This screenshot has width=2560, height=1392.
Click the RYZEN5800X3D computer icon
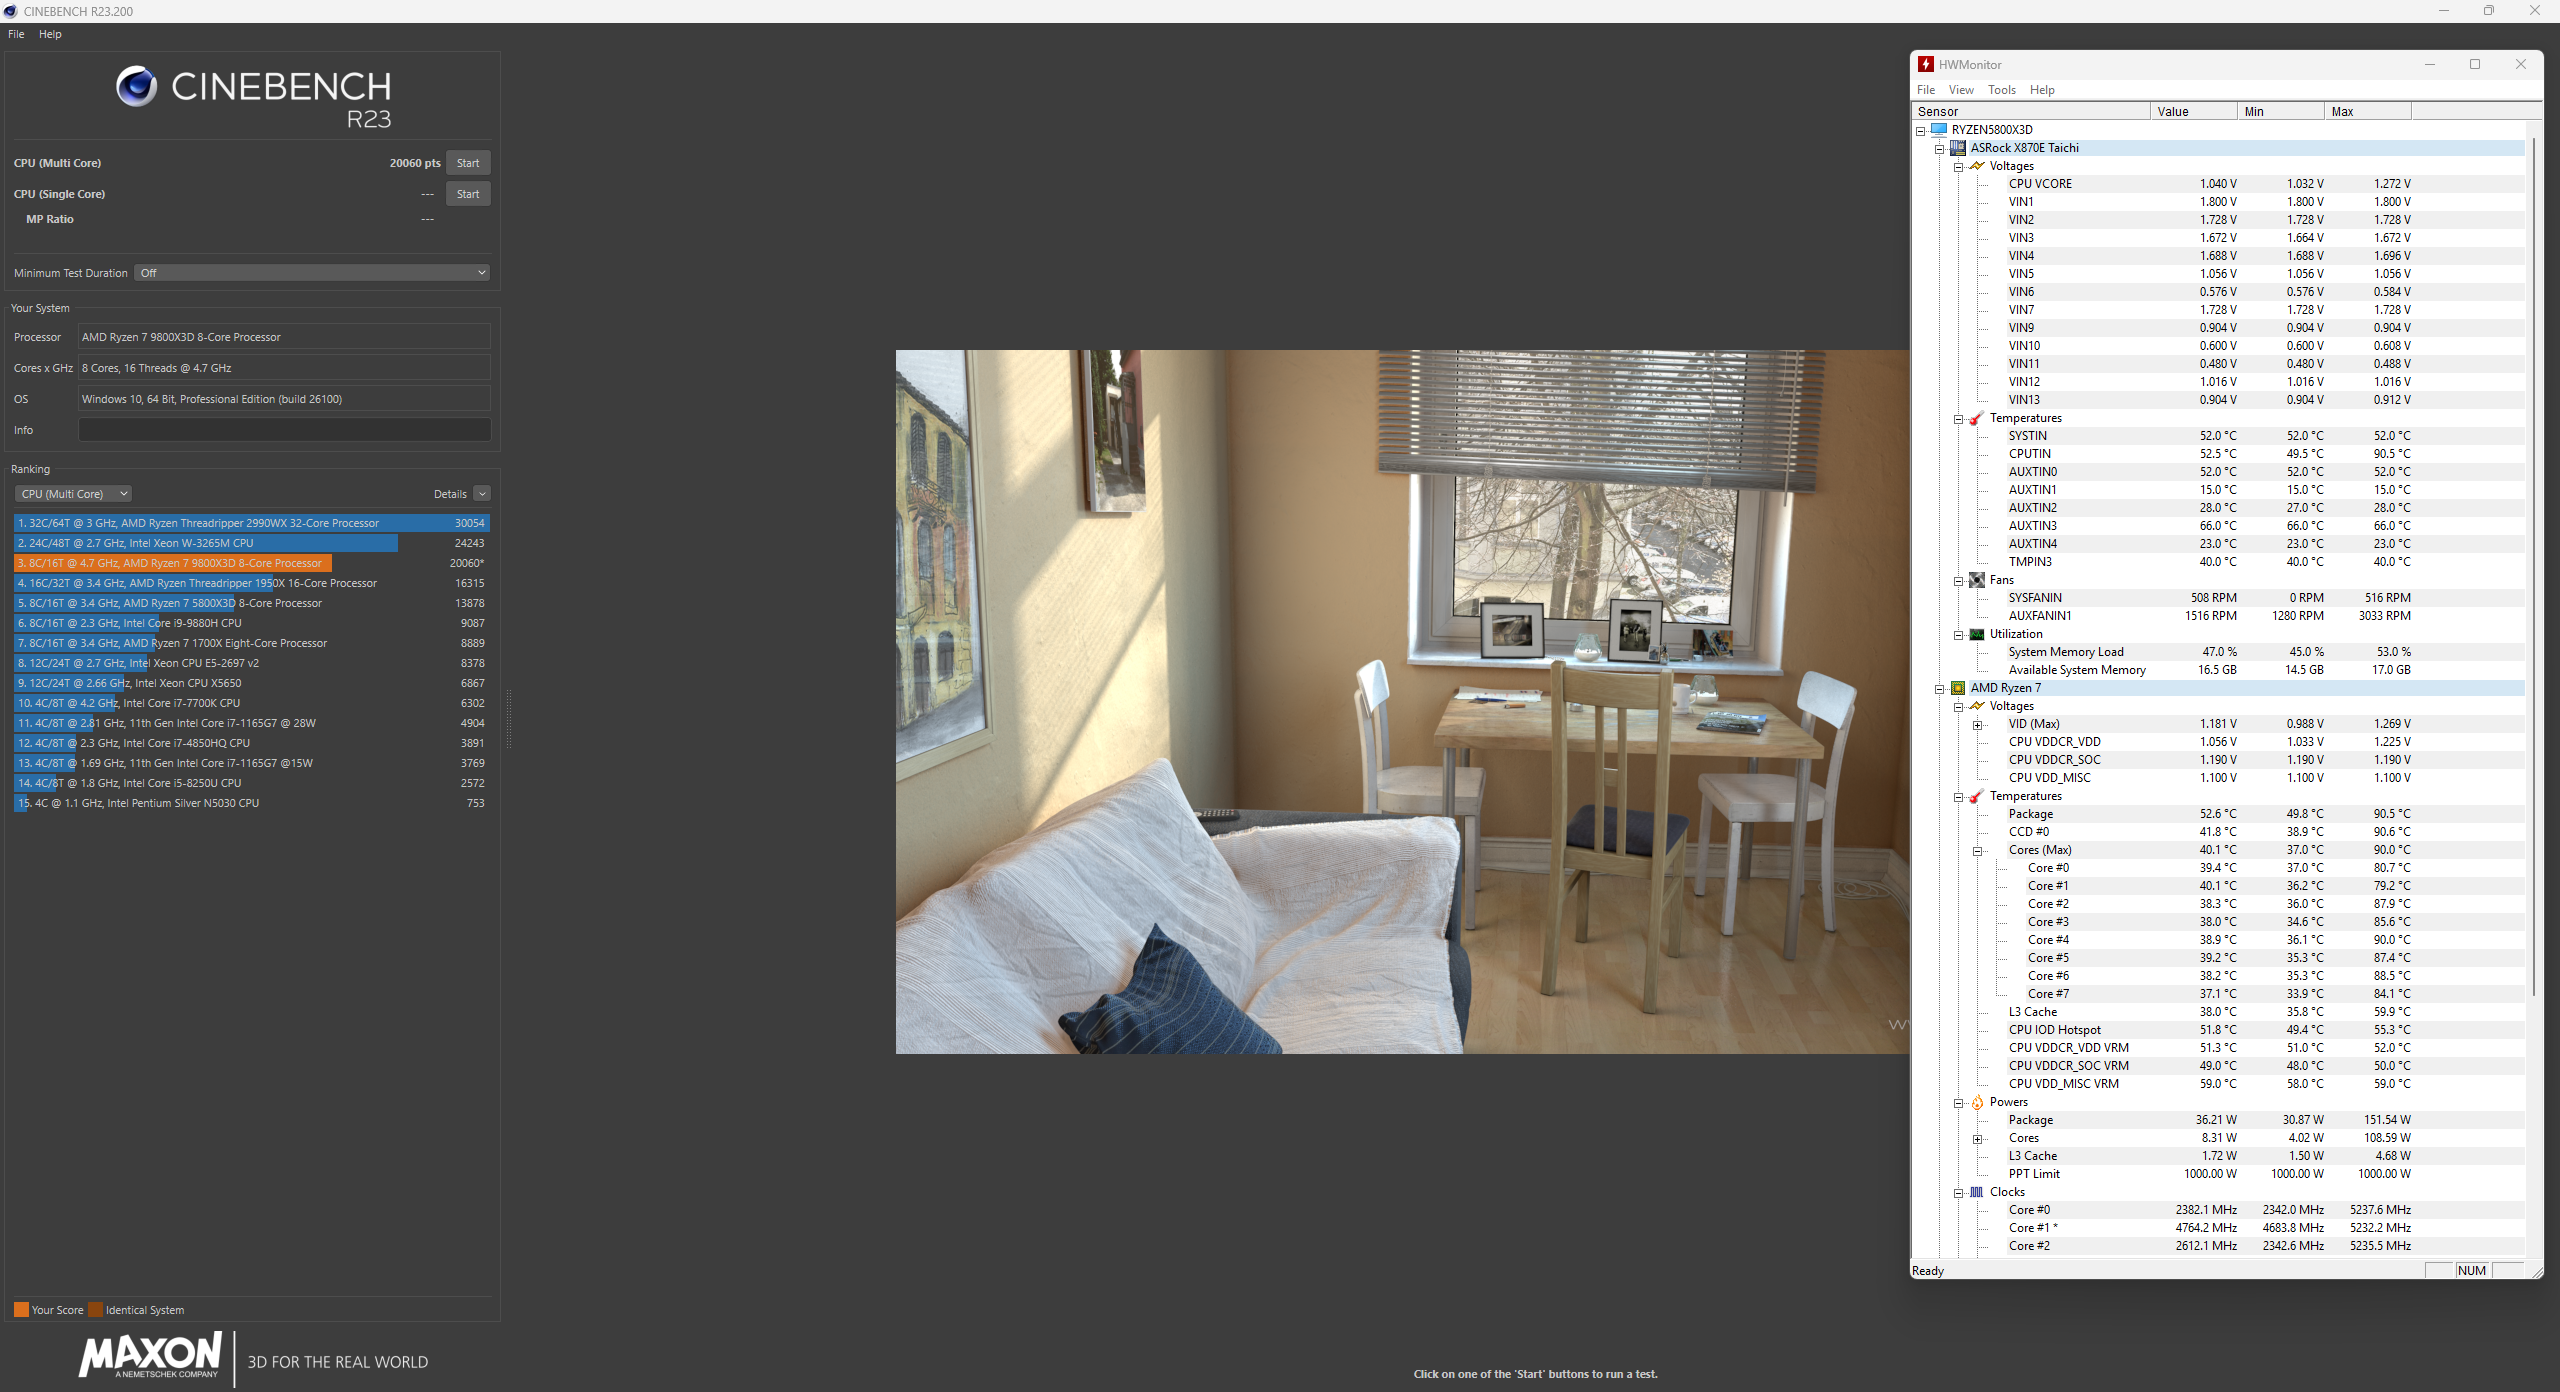point(1939,130)
